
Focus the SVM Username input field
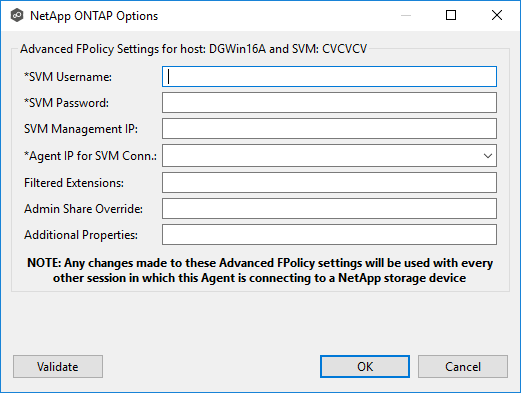(x=329, y=77)
